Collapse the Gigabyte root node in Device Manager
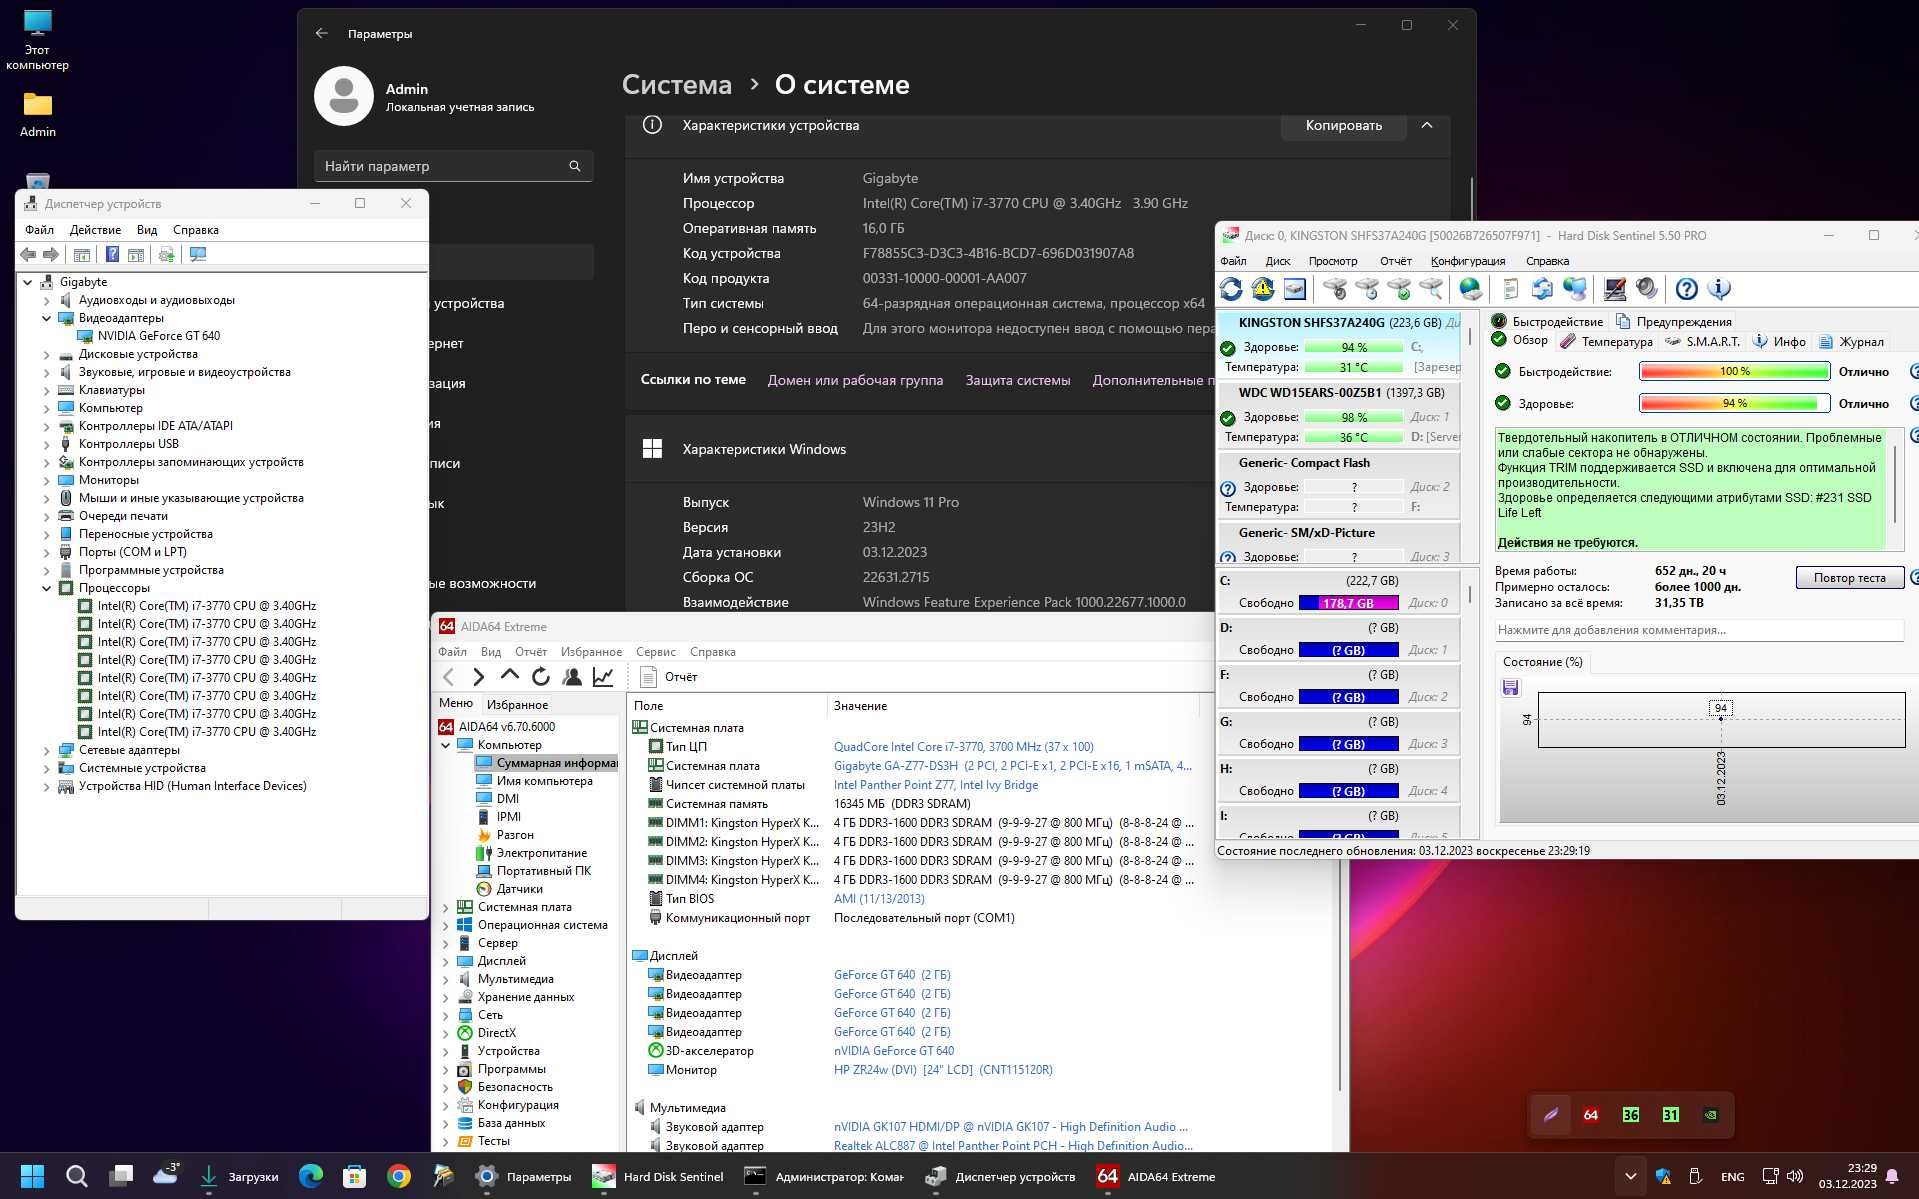Screen dimensions: 1919x1199 point(28,282)
